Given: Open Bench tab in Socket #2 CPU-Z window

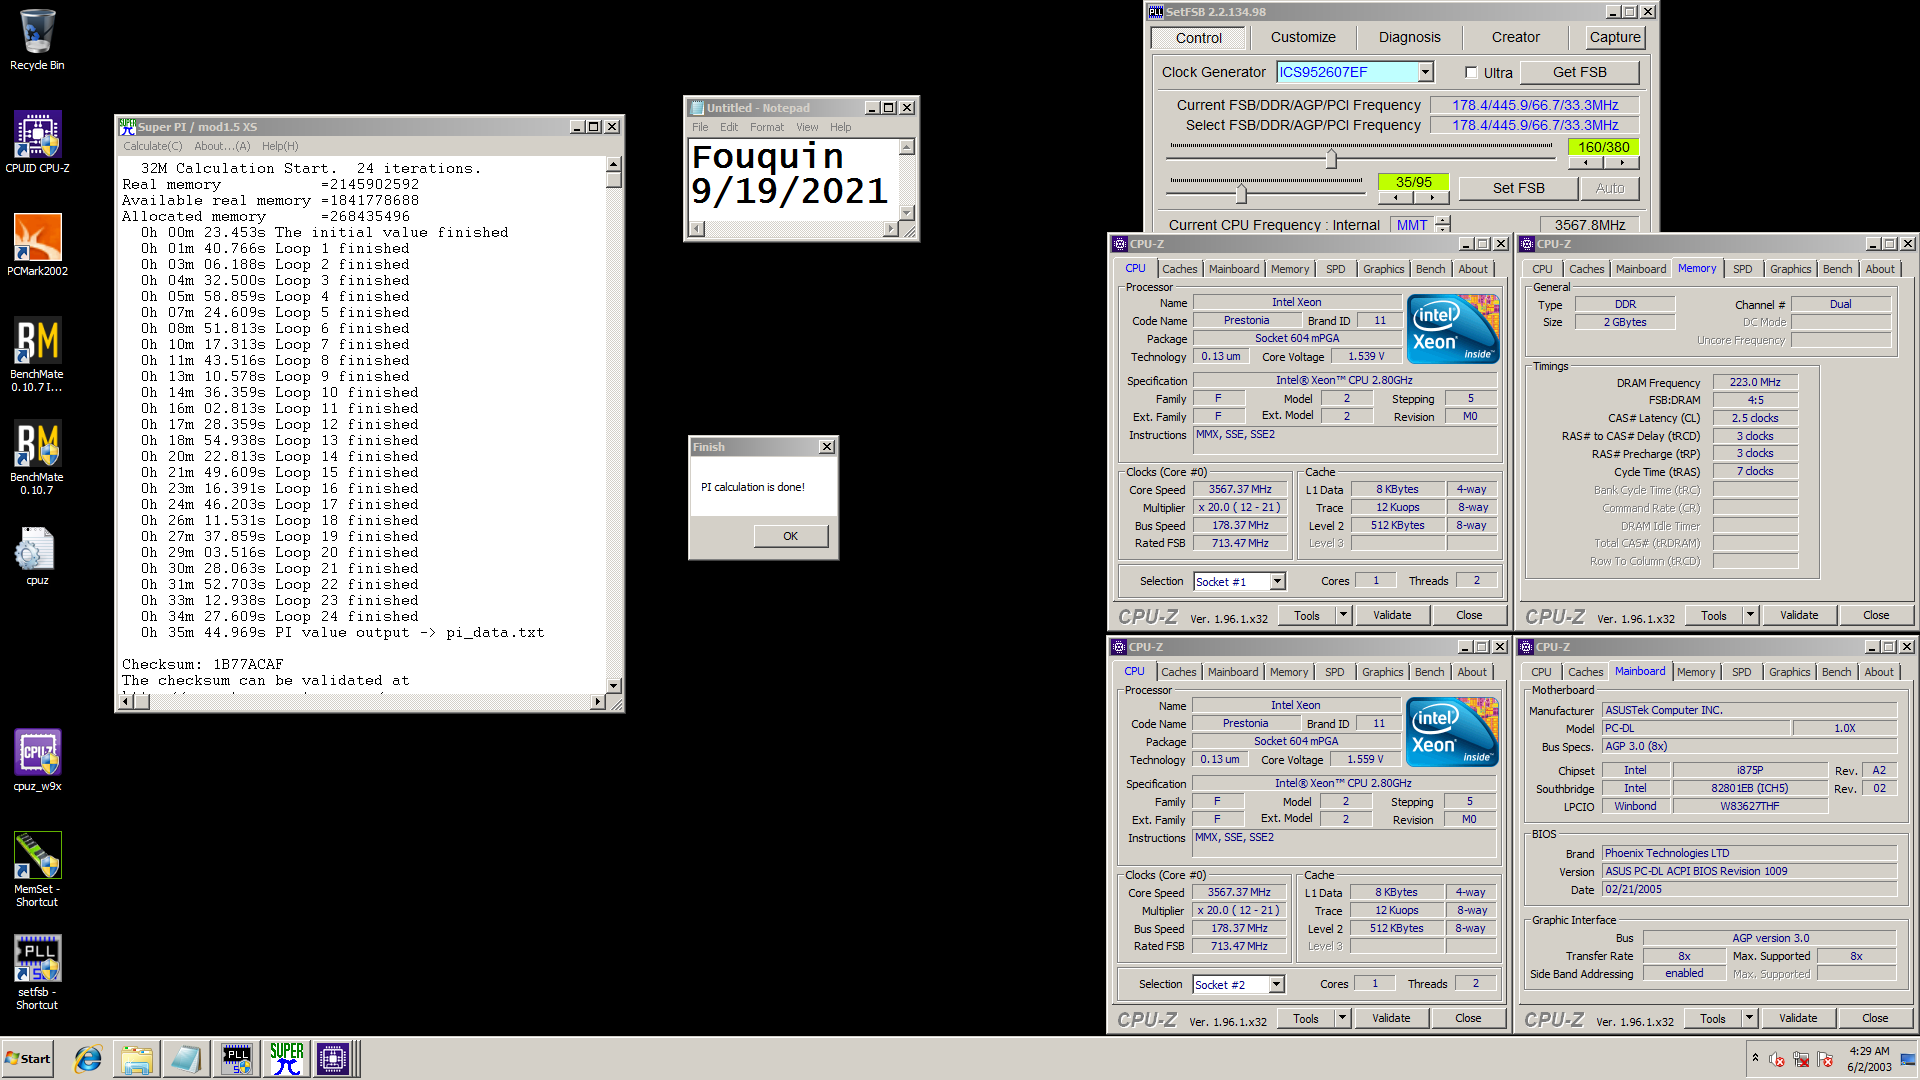Looking at the screenshot, I should point(1430,672).
